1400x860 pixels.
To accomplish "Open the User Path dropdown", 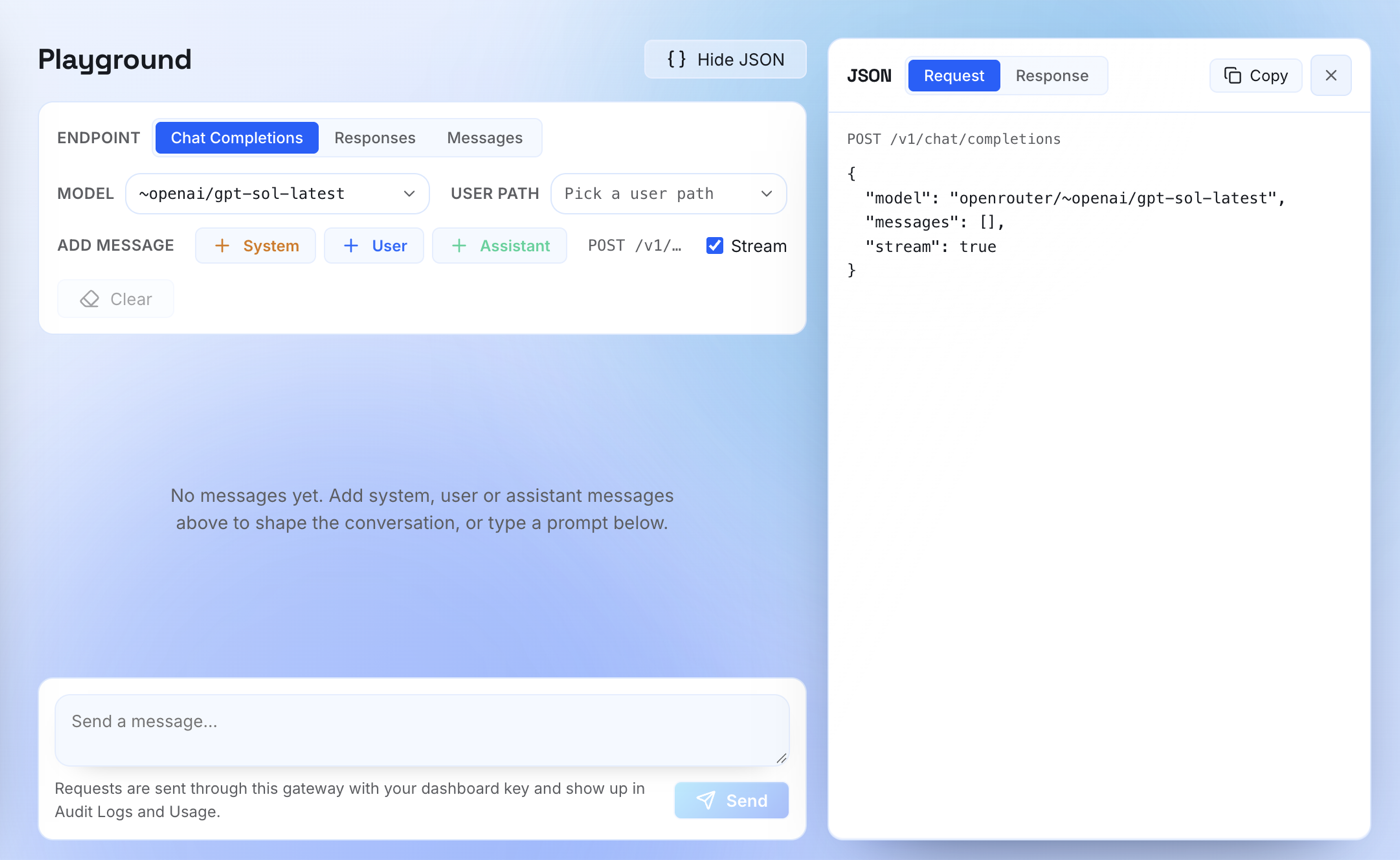I will [x=669, y=194].
